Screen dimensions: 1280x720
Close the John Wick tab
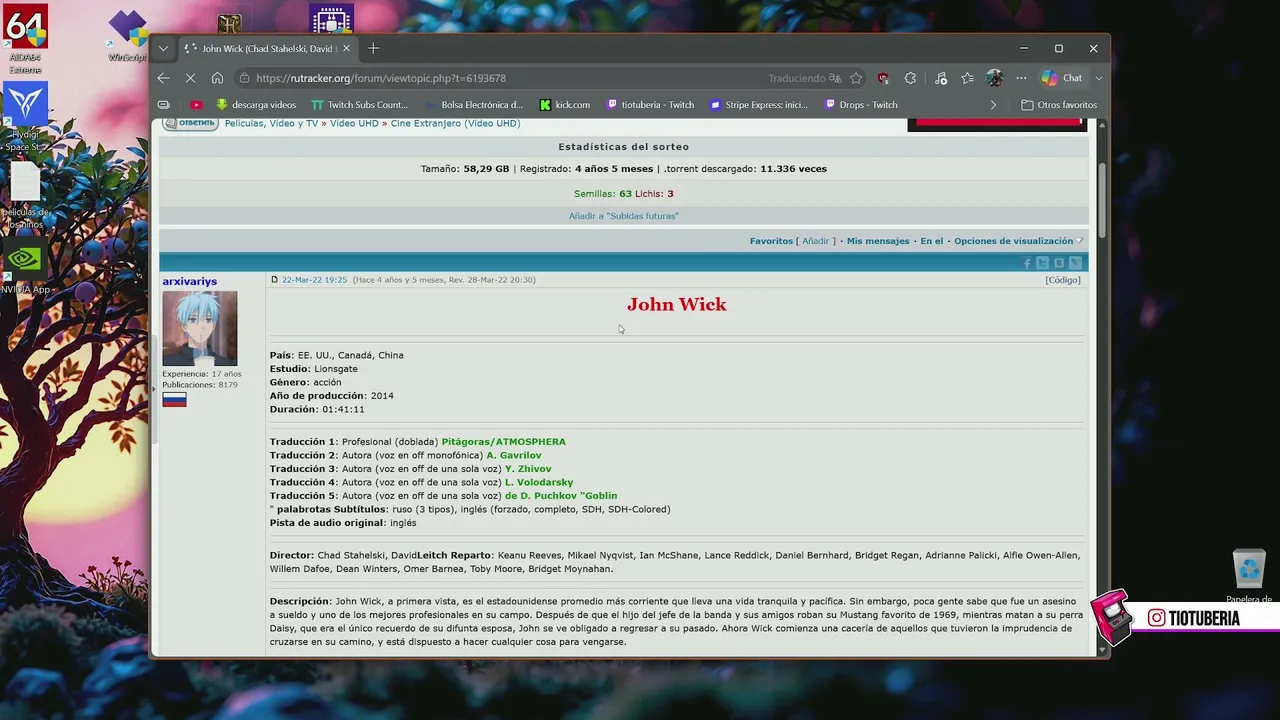tap(346, 48)
